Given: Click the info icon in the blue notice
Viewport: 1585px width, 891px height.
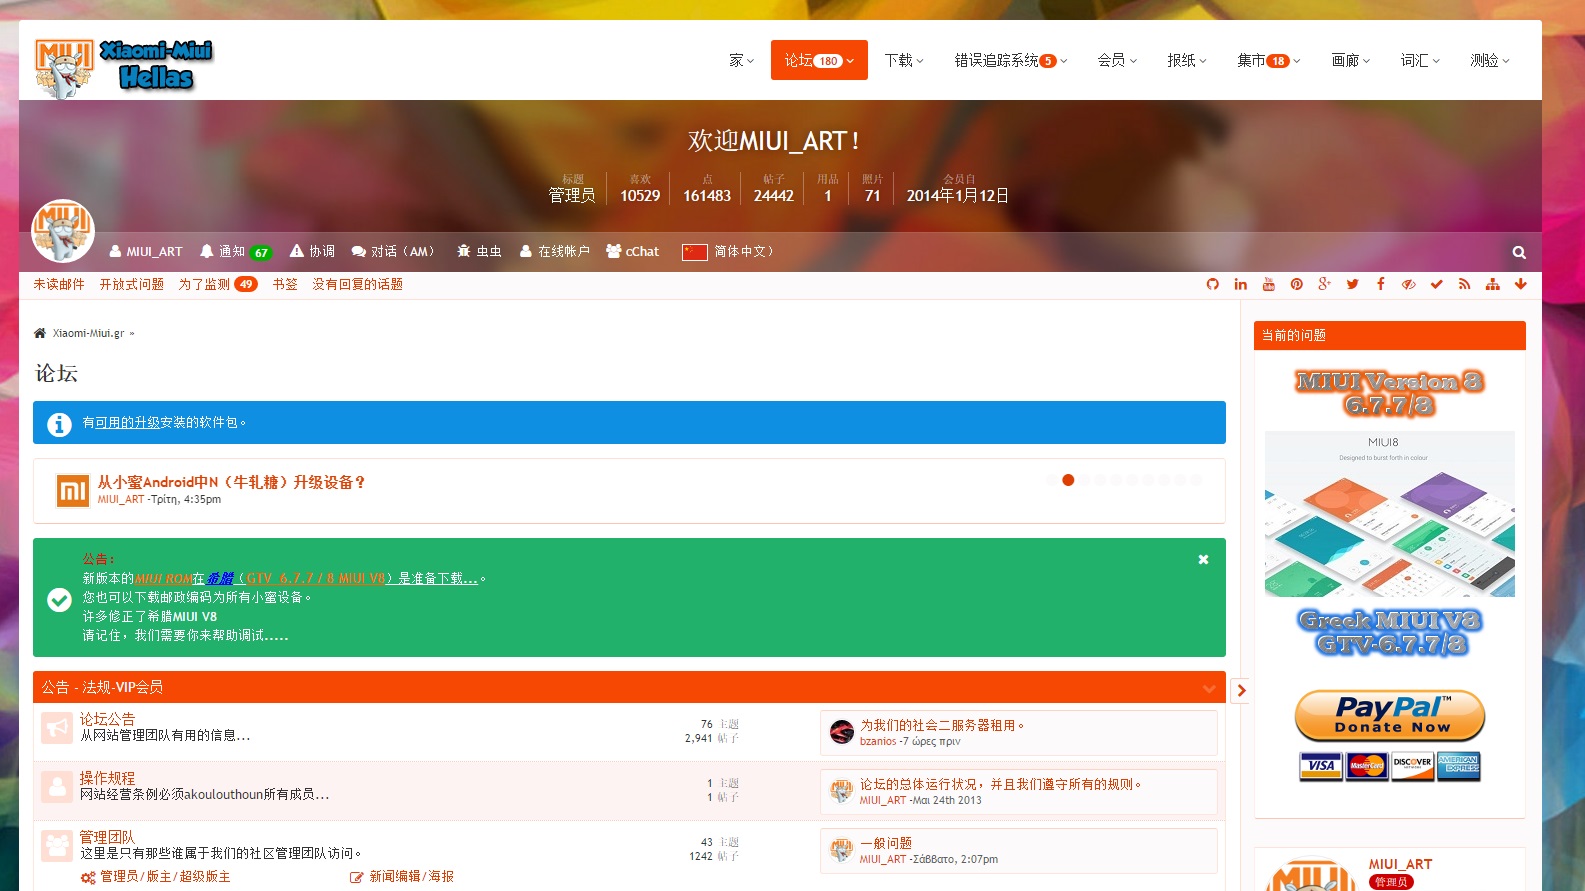Looking at the screenshot, I should [x=59, y=424].
